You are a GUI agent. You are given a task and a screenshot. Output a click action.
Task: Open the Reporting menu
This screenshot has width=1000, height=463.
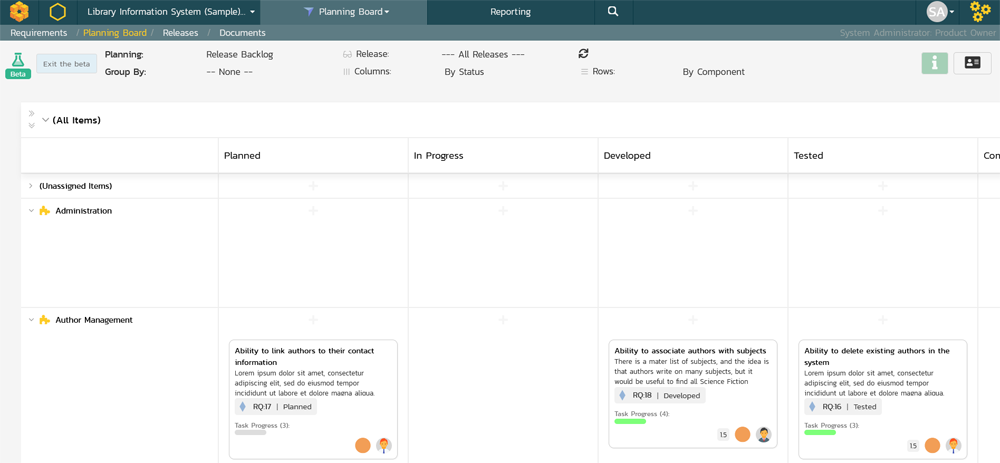pyautogui.click(x=510, y=12)
